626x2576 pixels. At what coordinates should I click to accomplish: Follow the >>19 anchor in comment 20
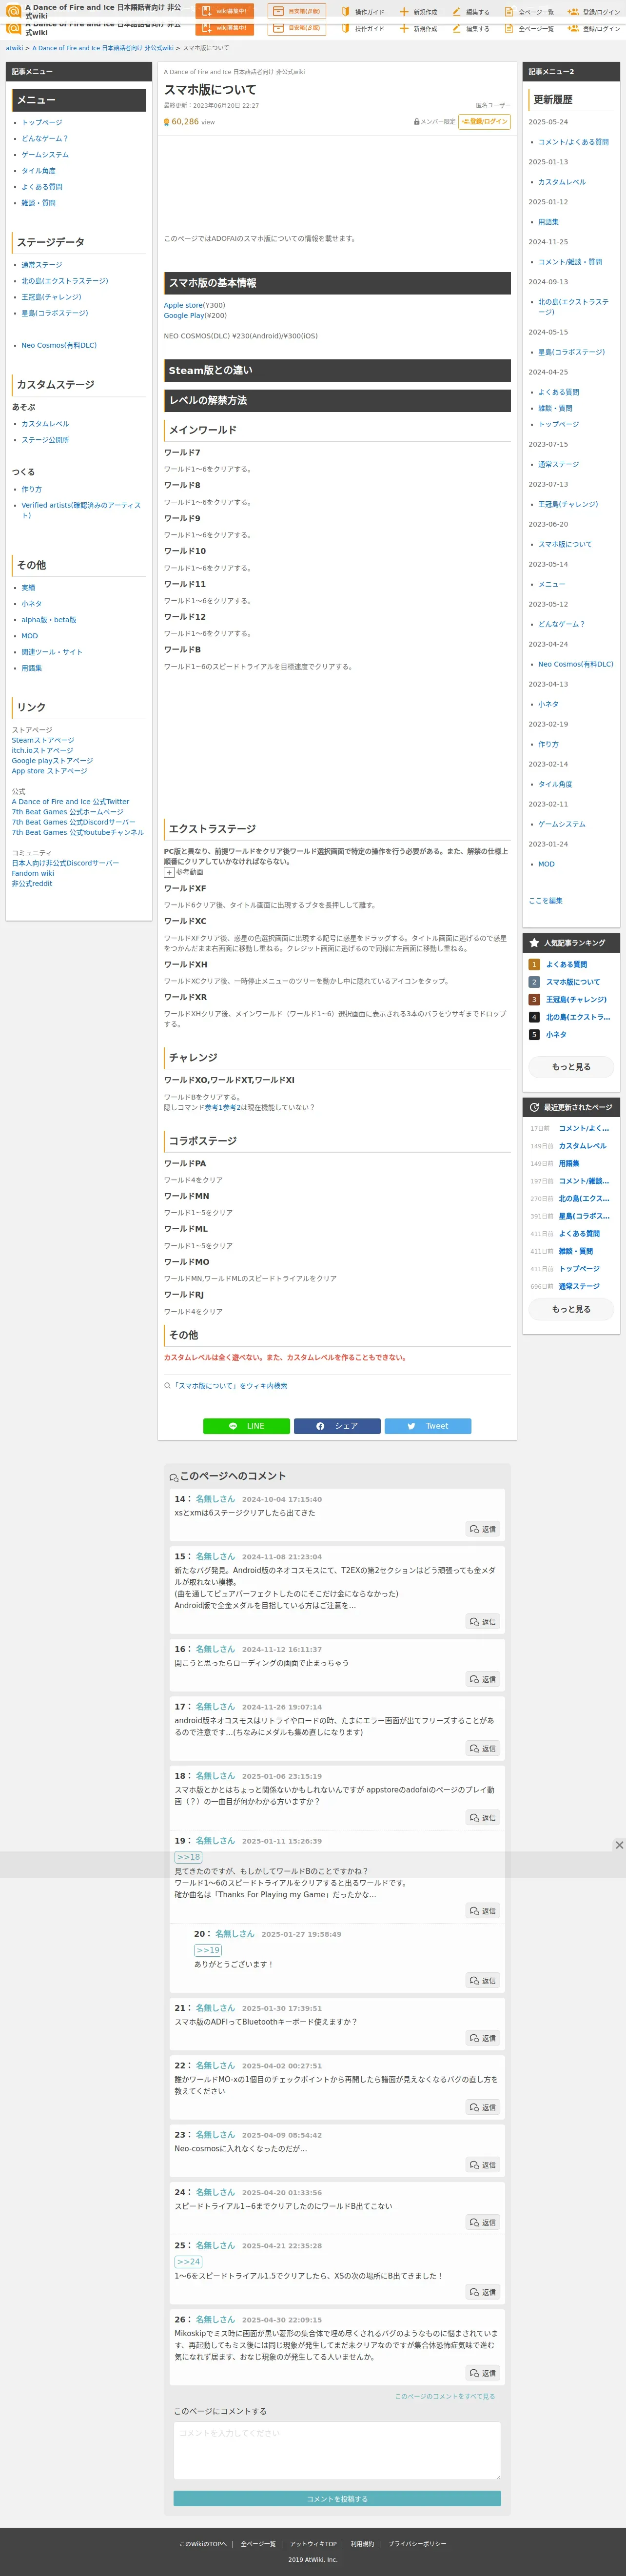(x=208, y=1951)
